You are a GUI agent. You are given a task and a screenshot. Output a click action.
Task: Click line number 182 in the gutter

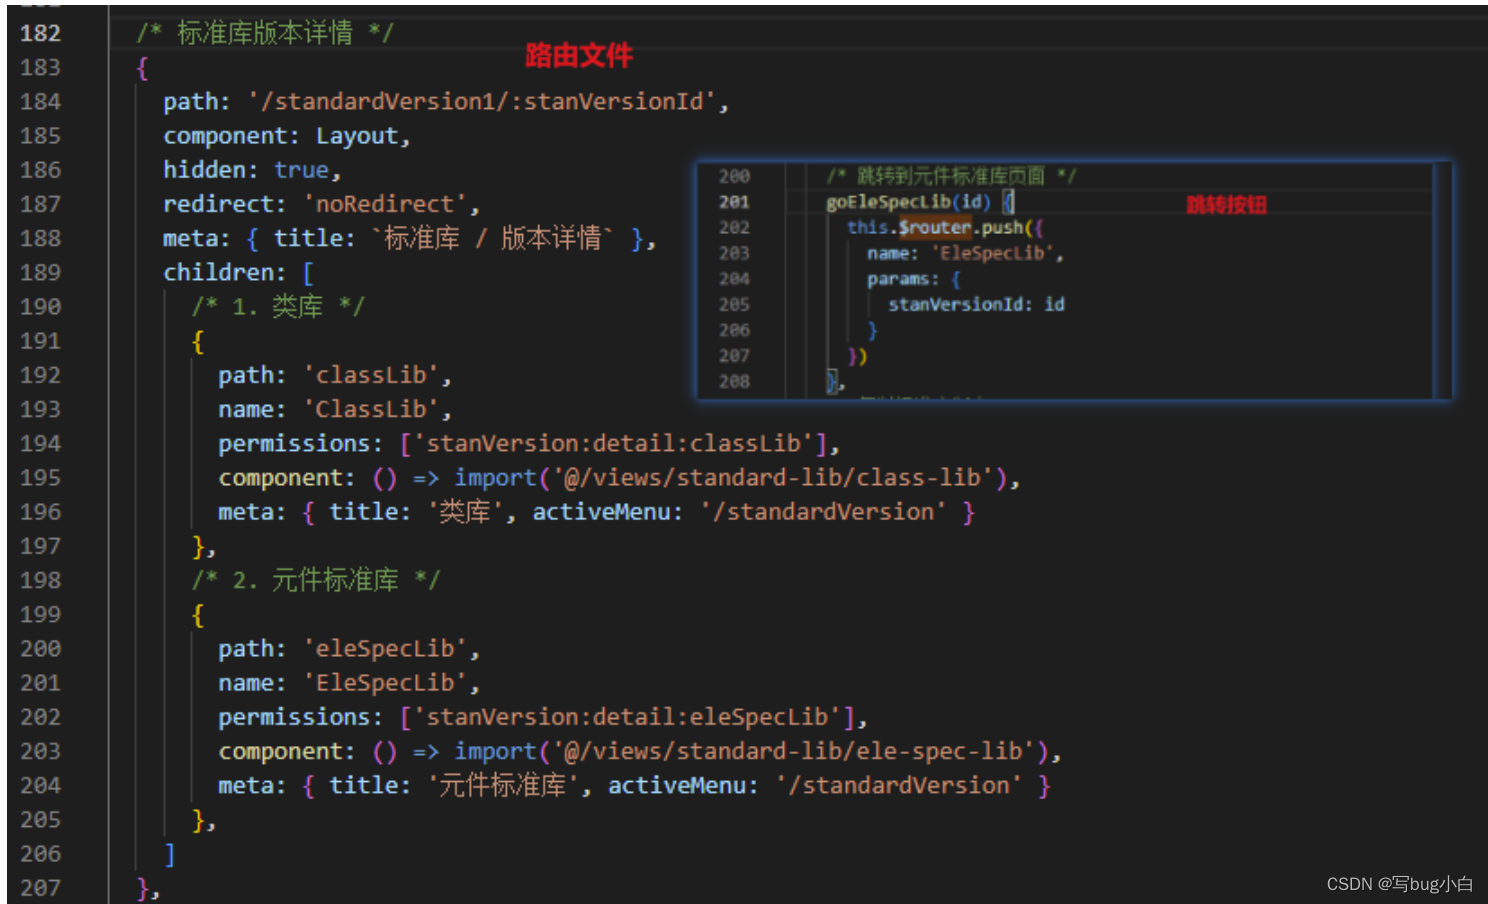click(40, 33)
